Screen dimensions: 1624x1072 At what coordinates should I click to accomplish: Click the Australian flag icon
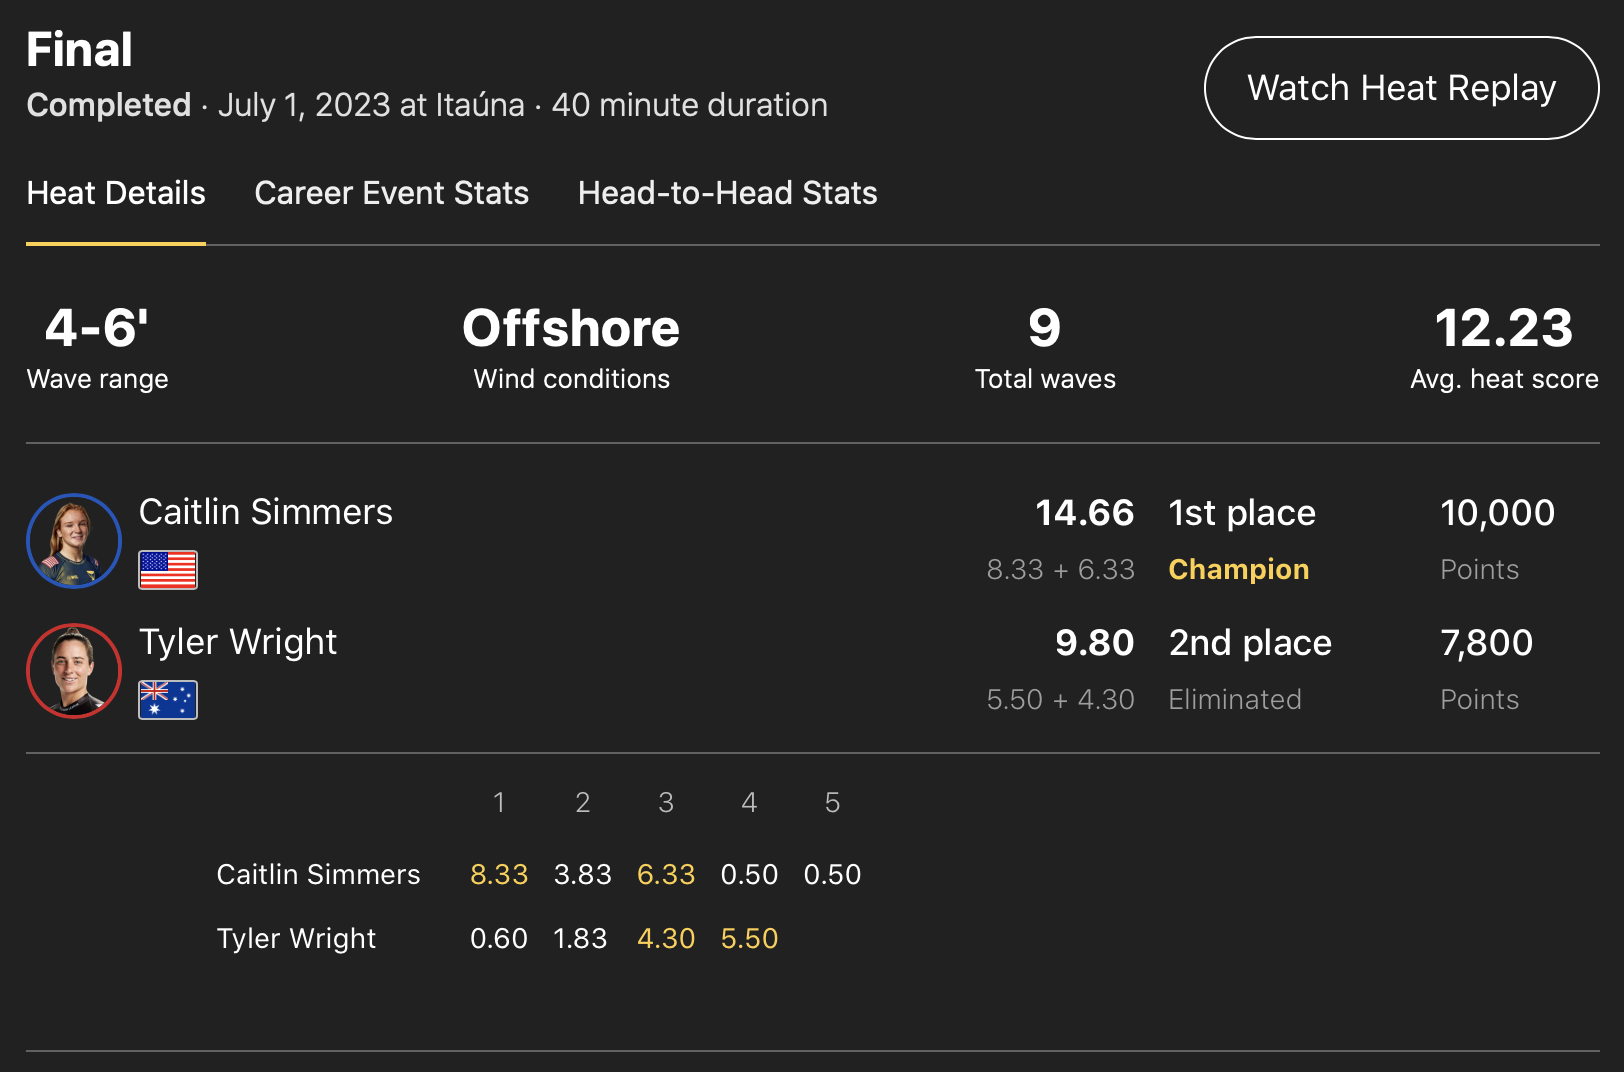168,700
